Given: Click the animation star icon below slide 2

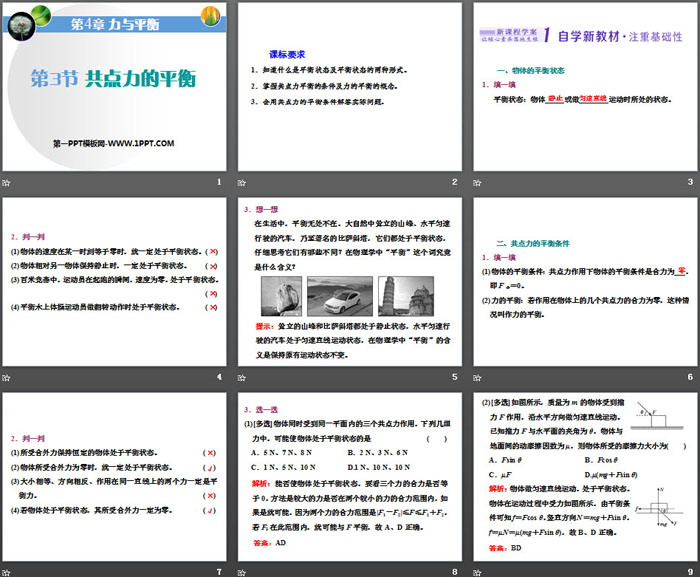Looking at the screenshot, I should 243,182.
